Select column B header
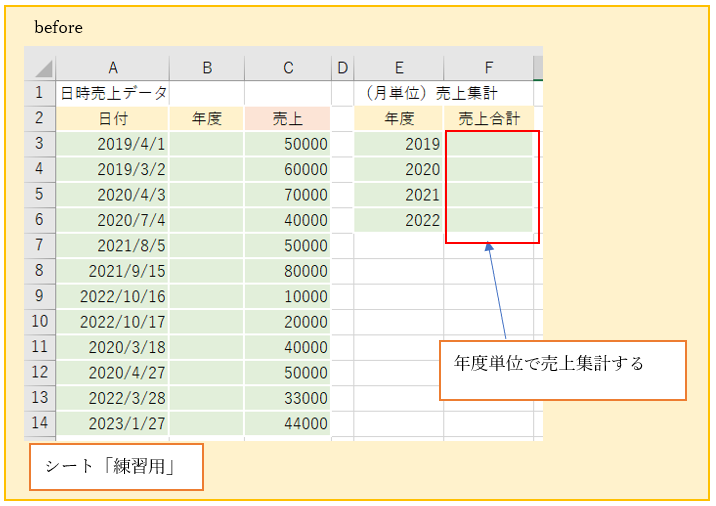716x506 pixels. [207, 68]
